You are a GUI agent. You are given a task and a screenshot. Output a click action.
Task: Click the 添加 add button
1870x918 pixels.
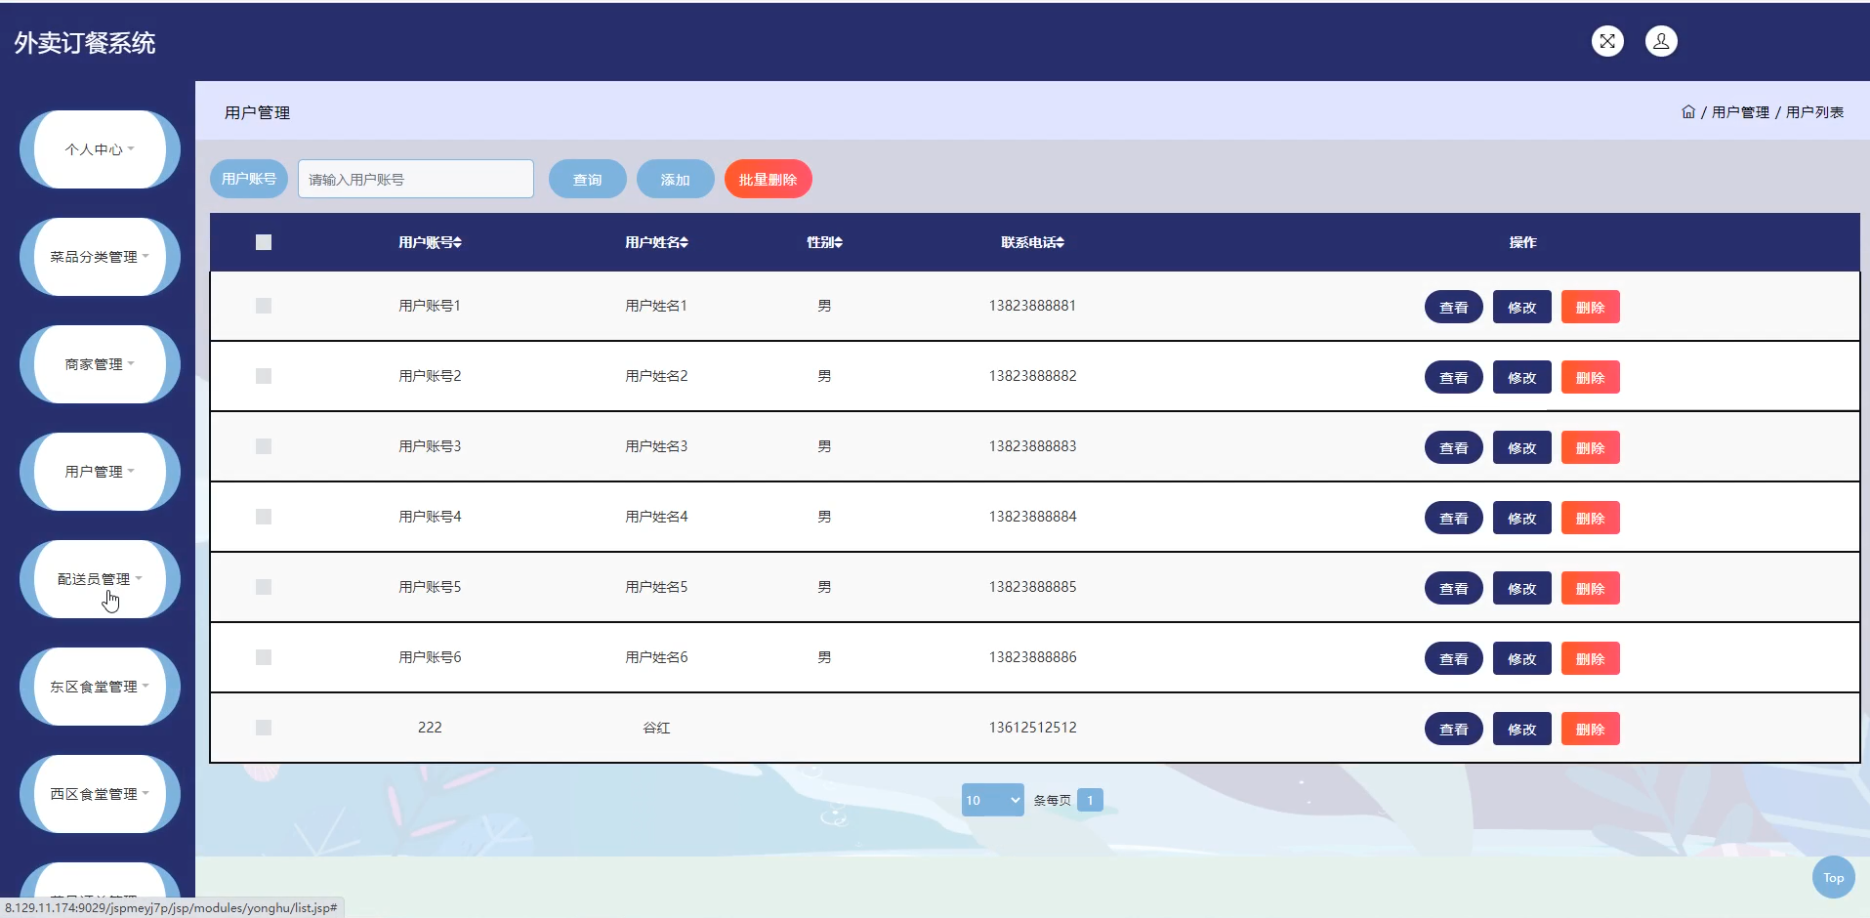(x=676, y=179)
